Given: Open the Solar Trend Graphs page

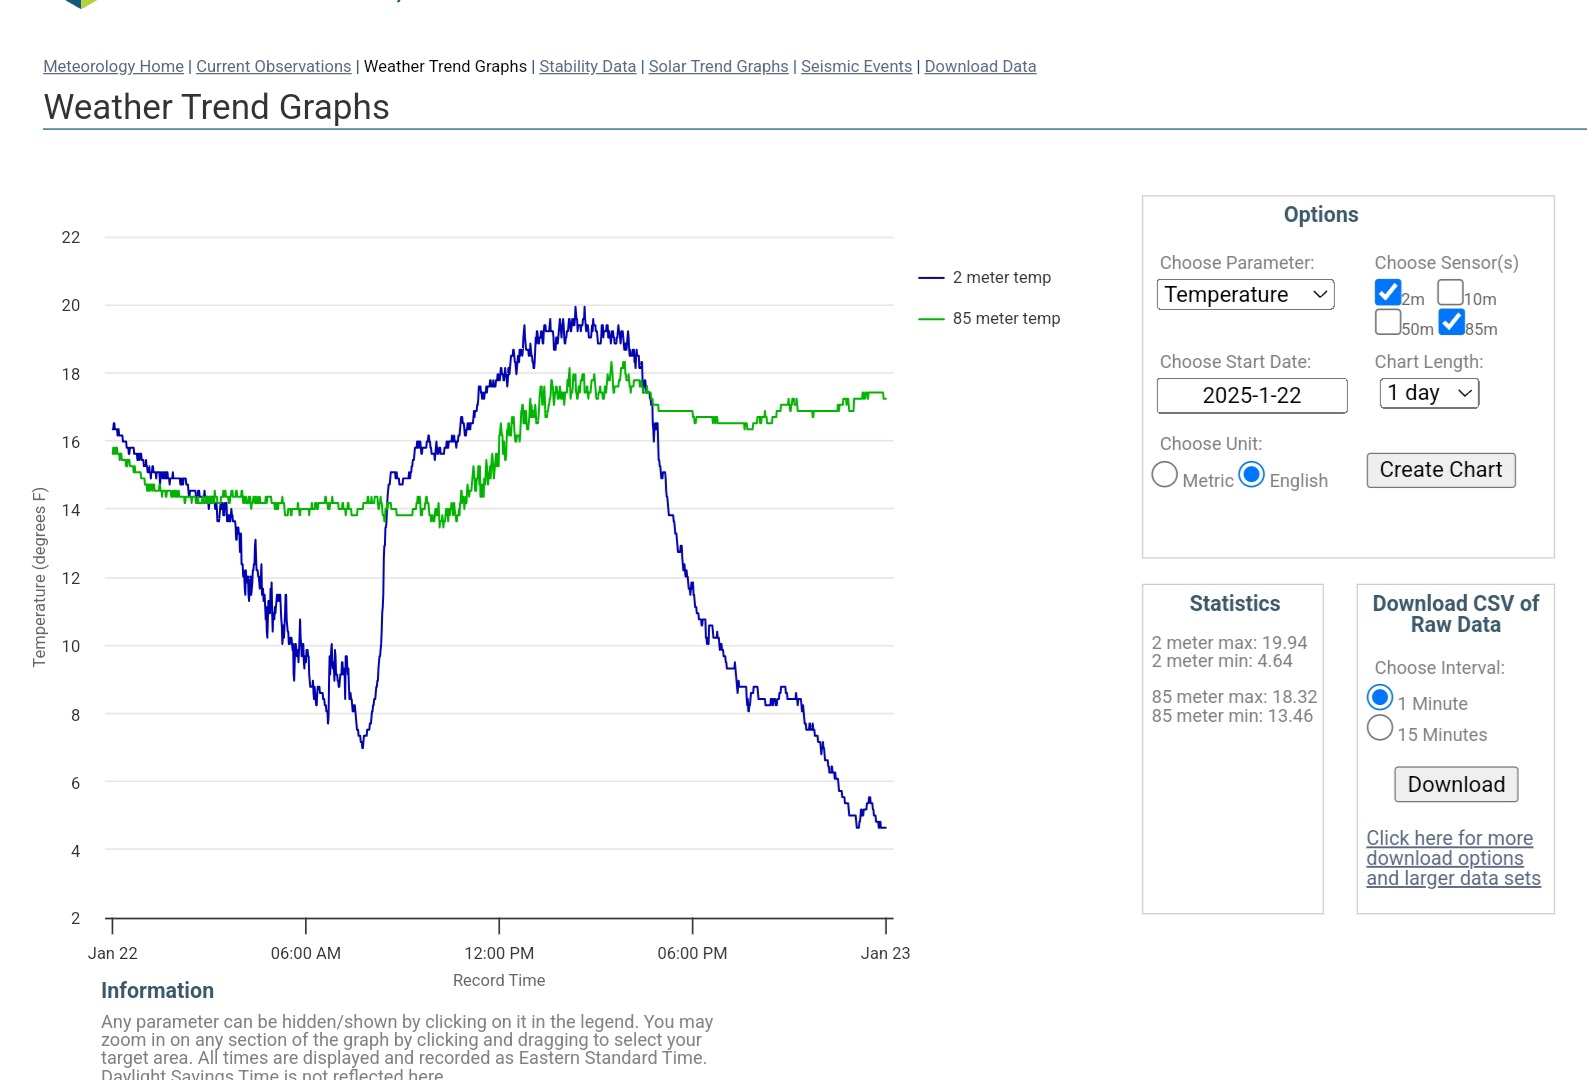Looking at the screenshot, I should coord(718,66).
